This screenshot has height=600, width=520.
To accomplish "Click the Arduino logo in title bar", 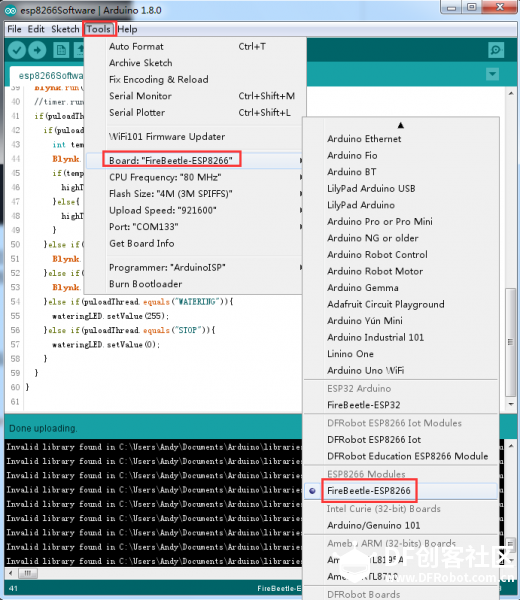I will 11,10.
